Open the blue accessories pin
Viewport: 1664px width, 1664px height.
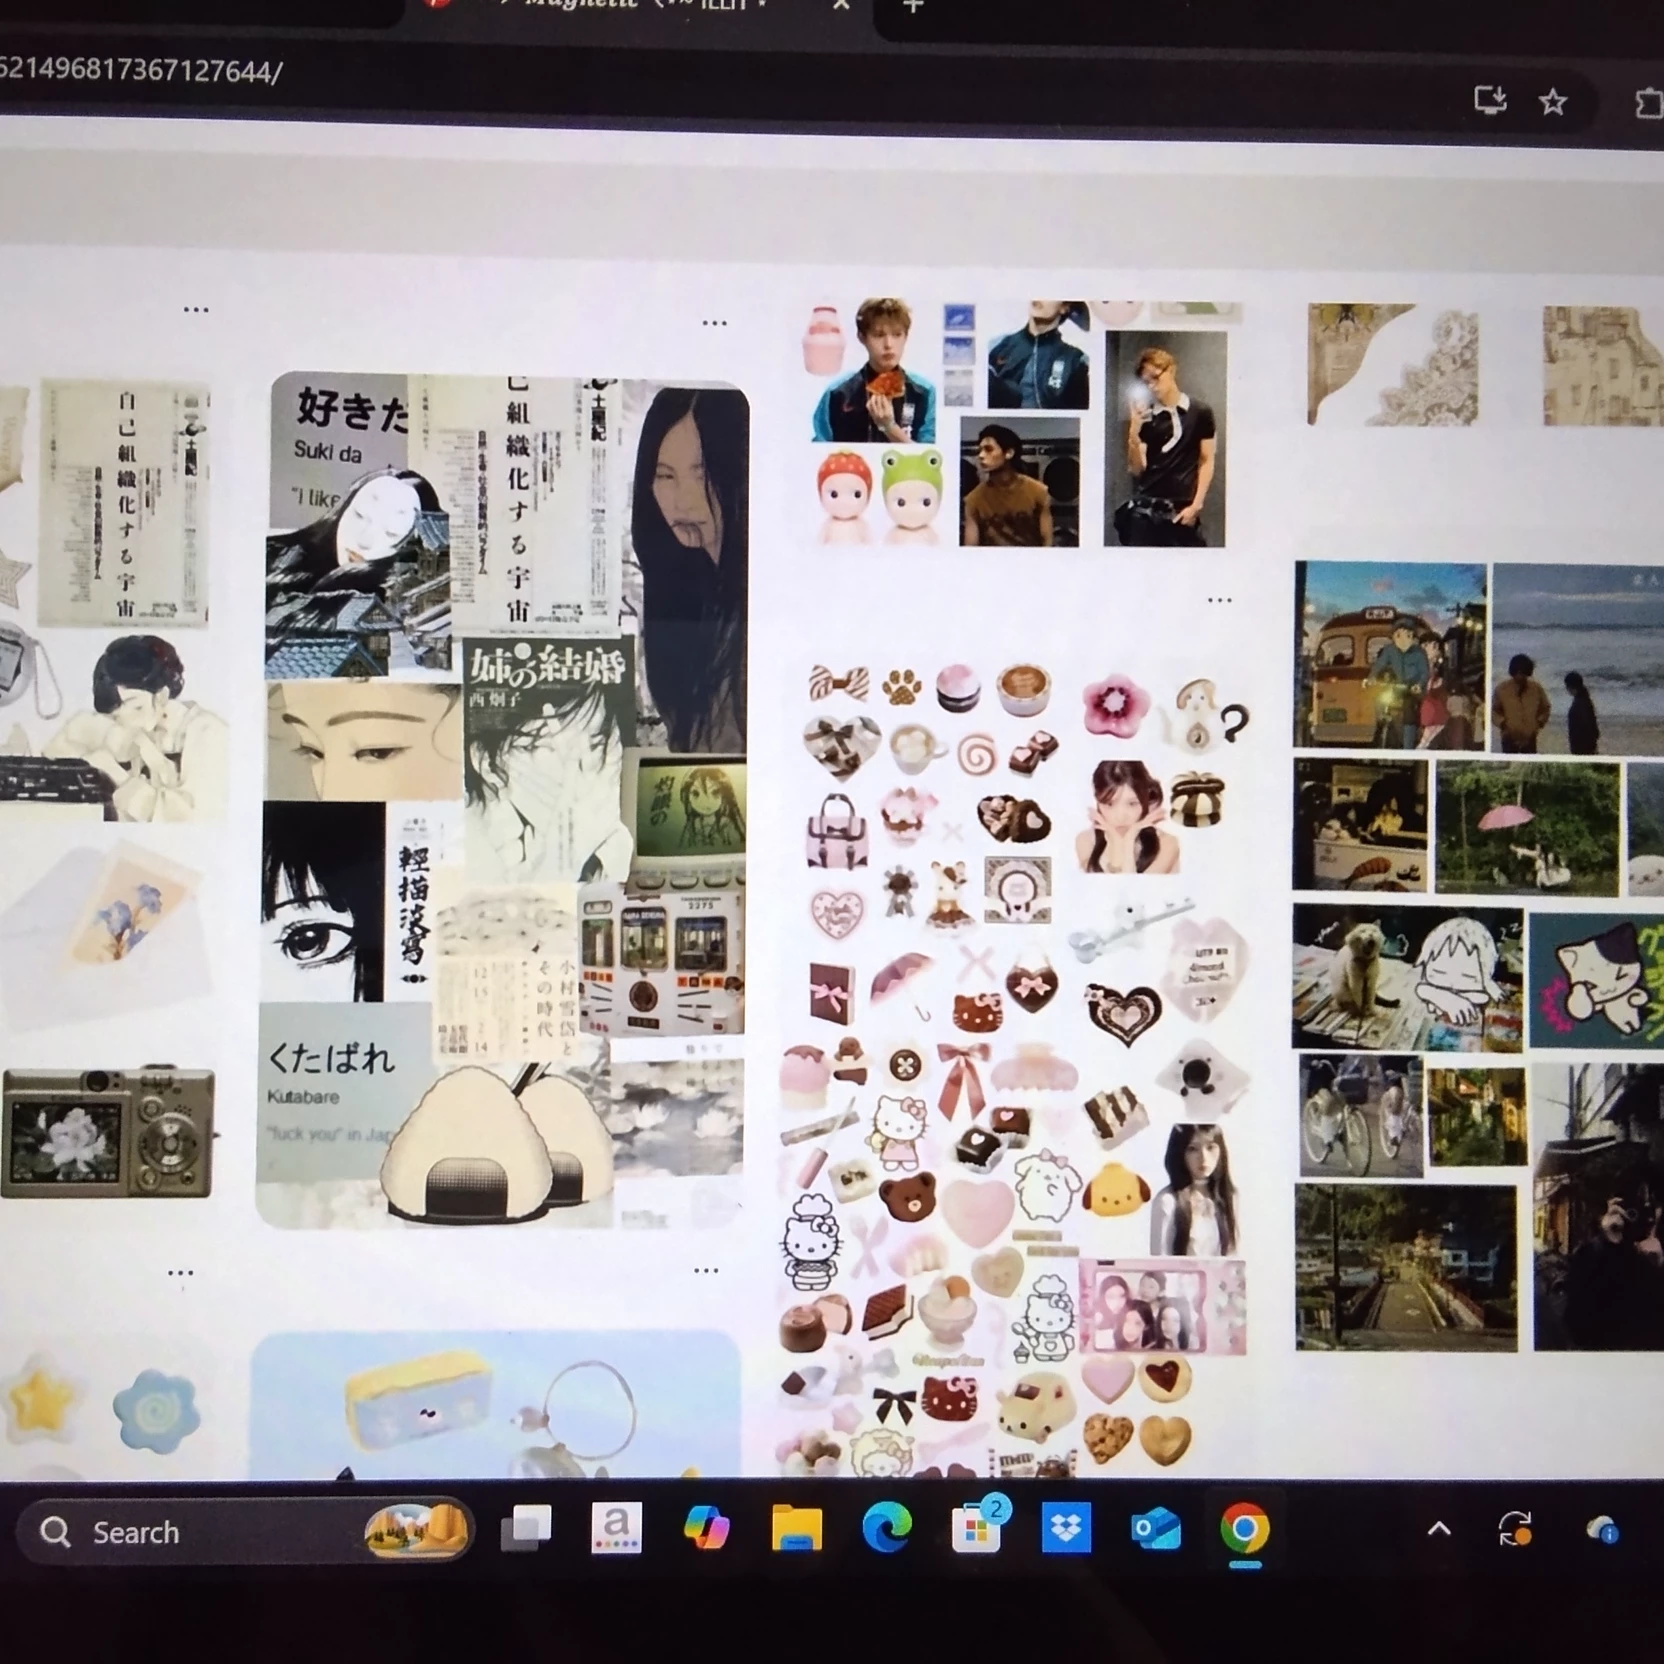[496, 1405]
